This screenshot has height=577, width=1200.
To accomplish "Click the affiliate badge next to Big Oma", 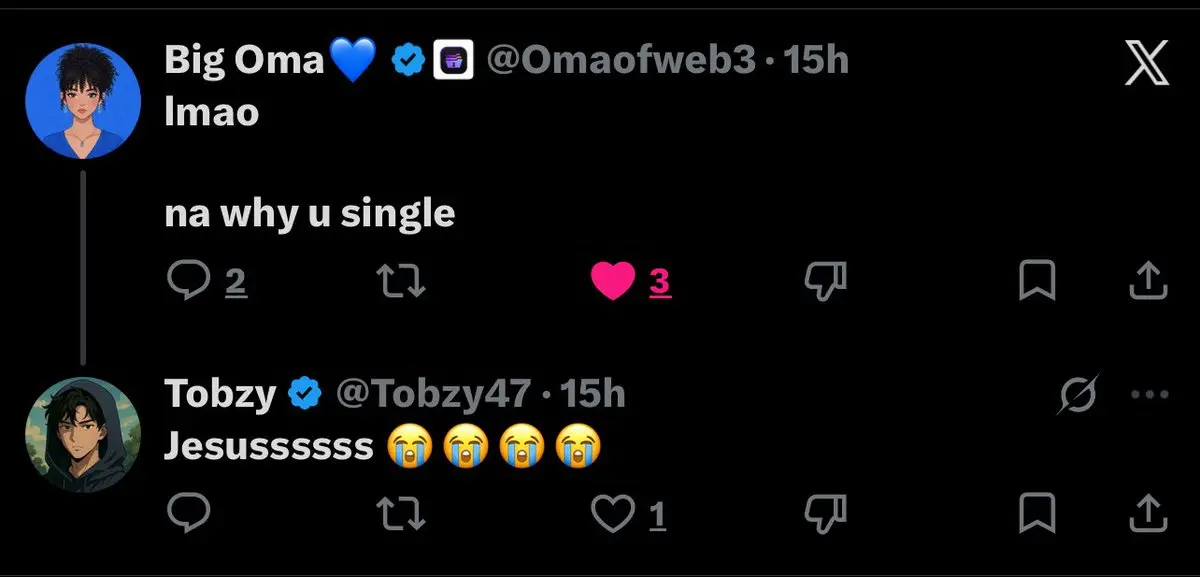I will [x=452, y=62].
